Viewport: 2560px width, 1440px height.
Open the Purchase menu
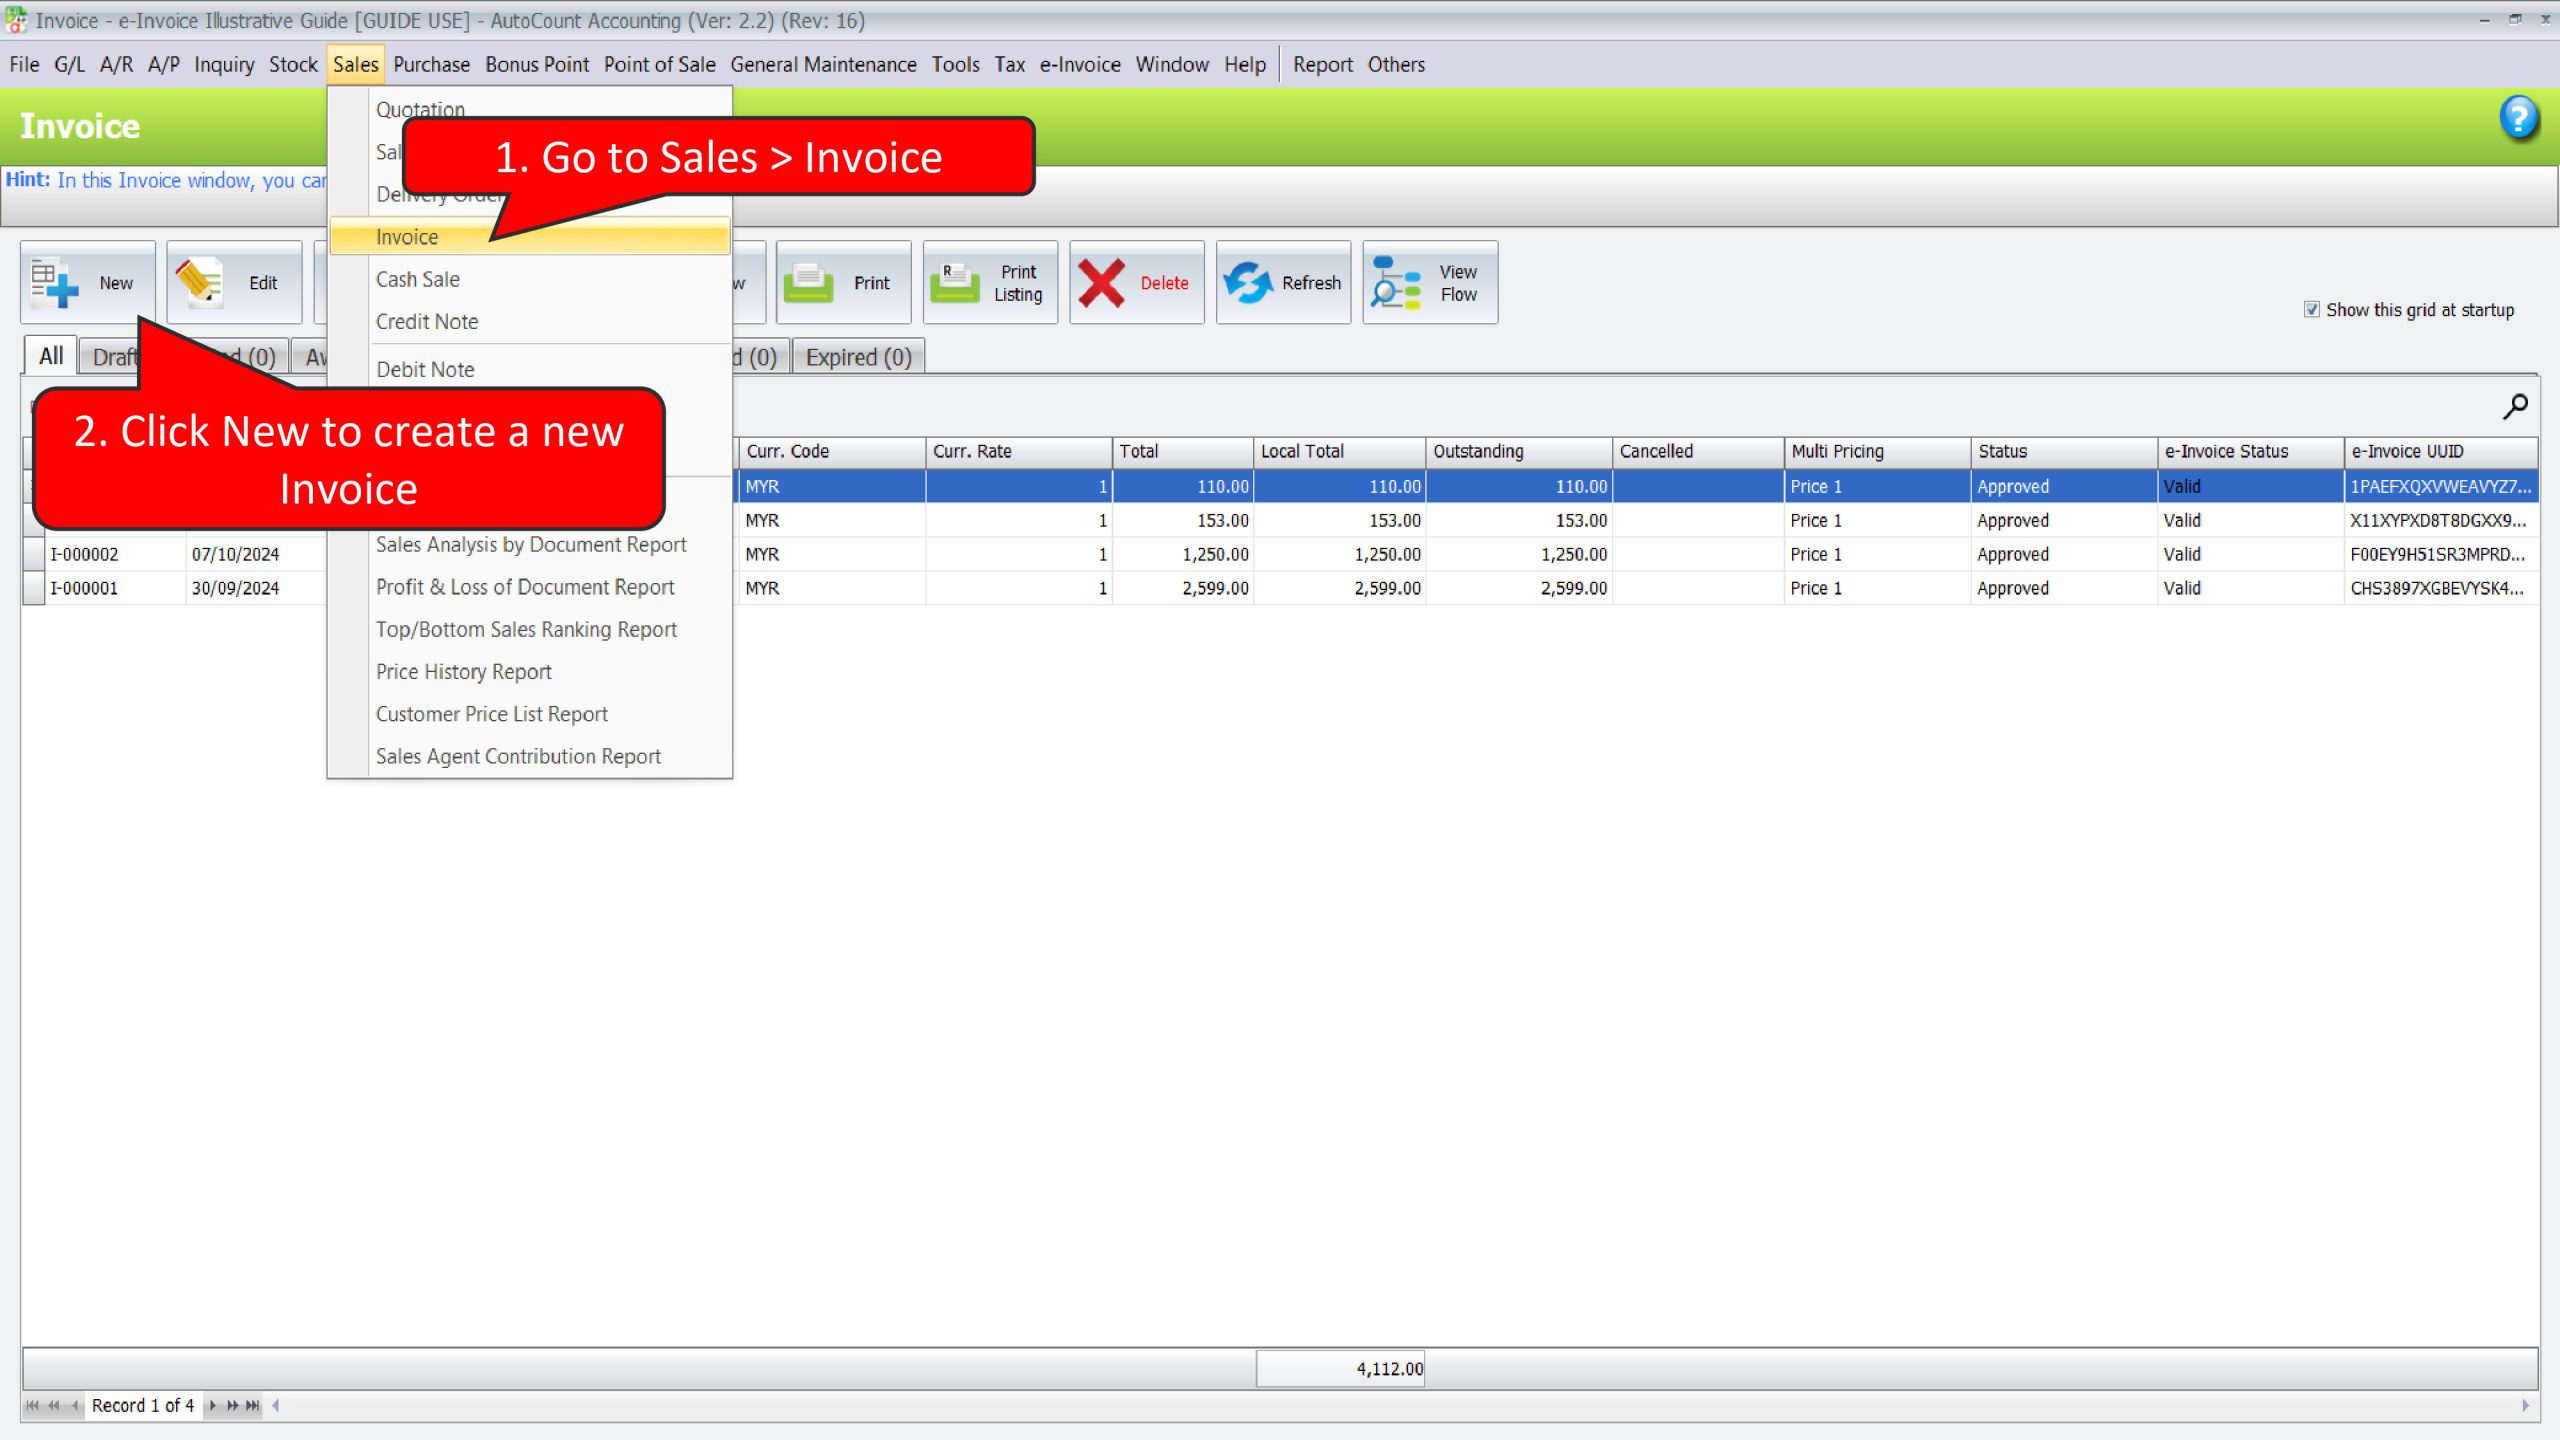tap(431, 64)
